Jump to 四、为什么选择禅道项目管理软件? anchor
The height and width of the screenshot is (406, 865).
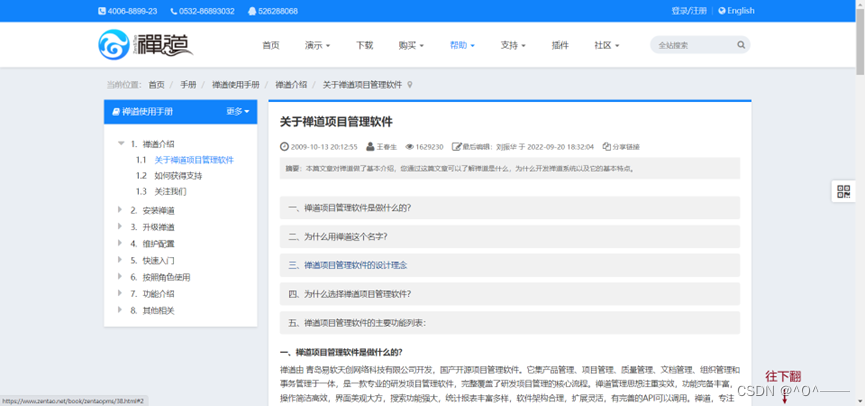(x=509, y=294)
